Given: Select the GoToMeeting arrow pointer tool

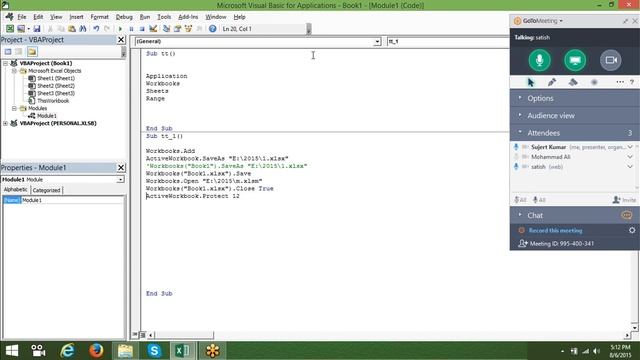Looking at the screenshot, I should [531, 82].
